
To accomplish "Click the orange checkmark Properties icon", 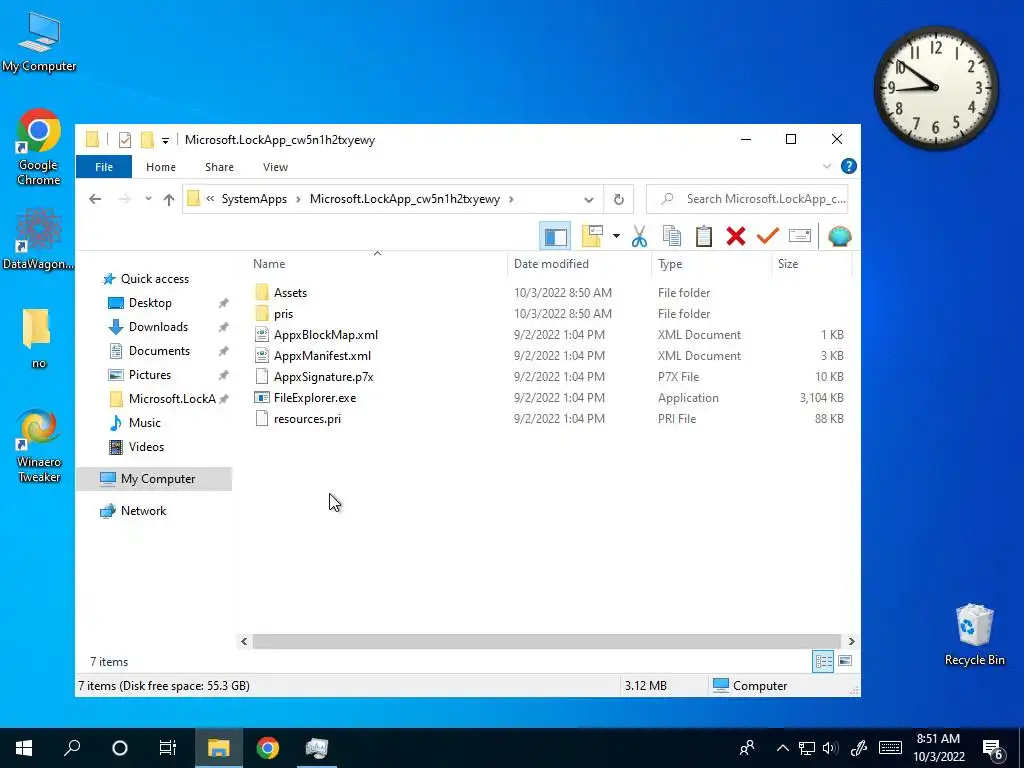I will click(767, 236).
